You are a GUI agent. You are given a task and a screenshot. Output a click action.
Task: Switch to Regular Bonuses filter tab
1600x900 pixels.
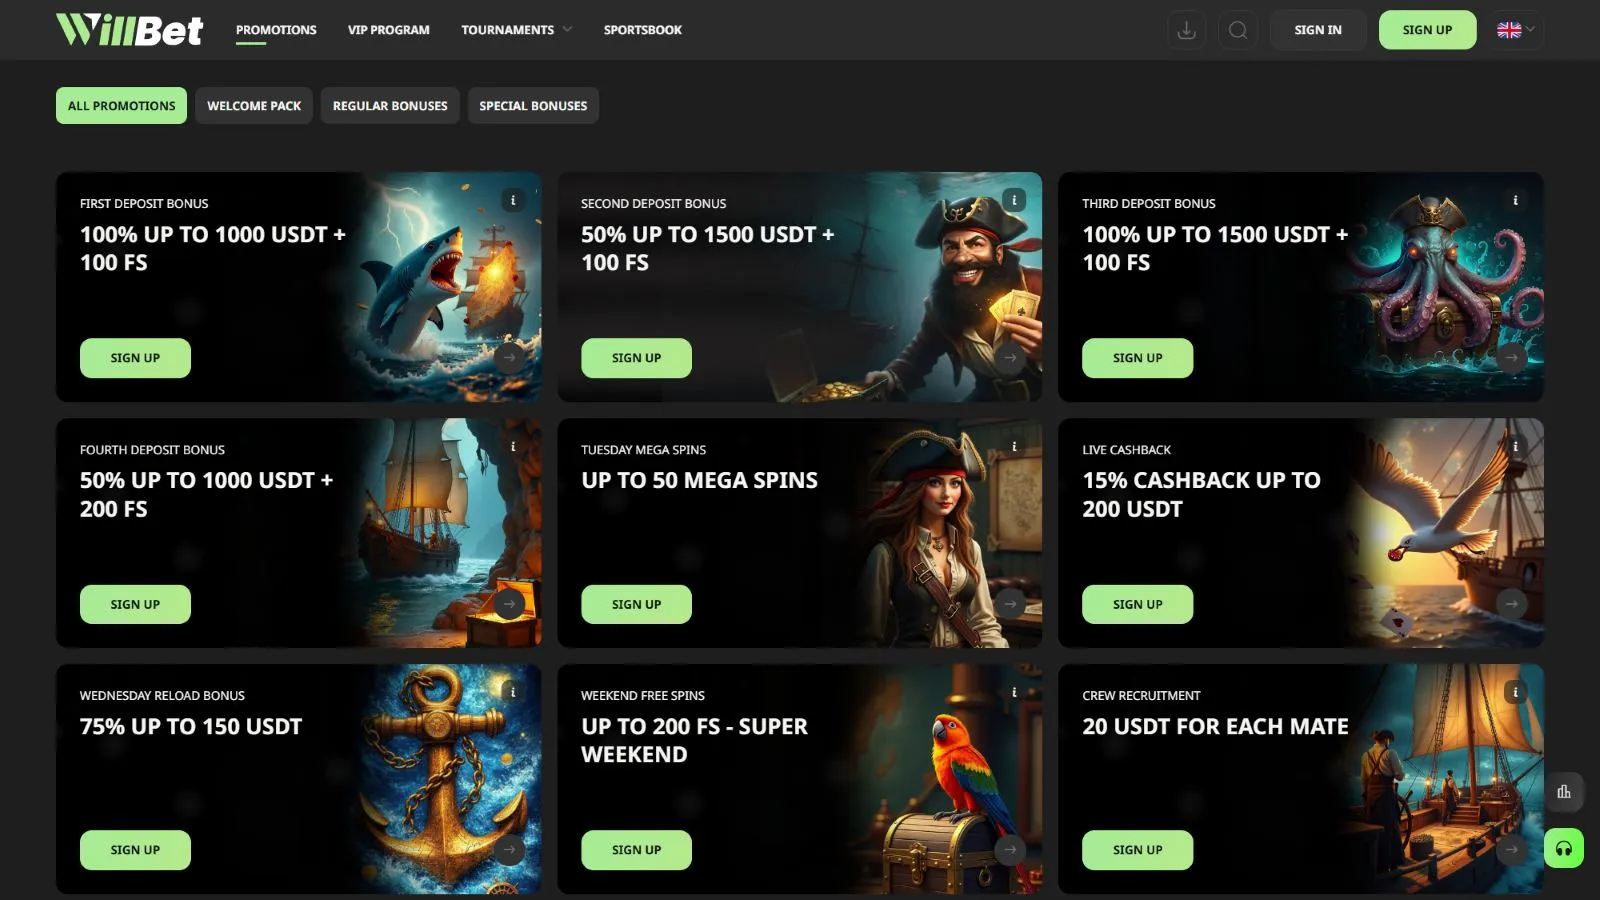pyautogui.click(x=390, y=106)
